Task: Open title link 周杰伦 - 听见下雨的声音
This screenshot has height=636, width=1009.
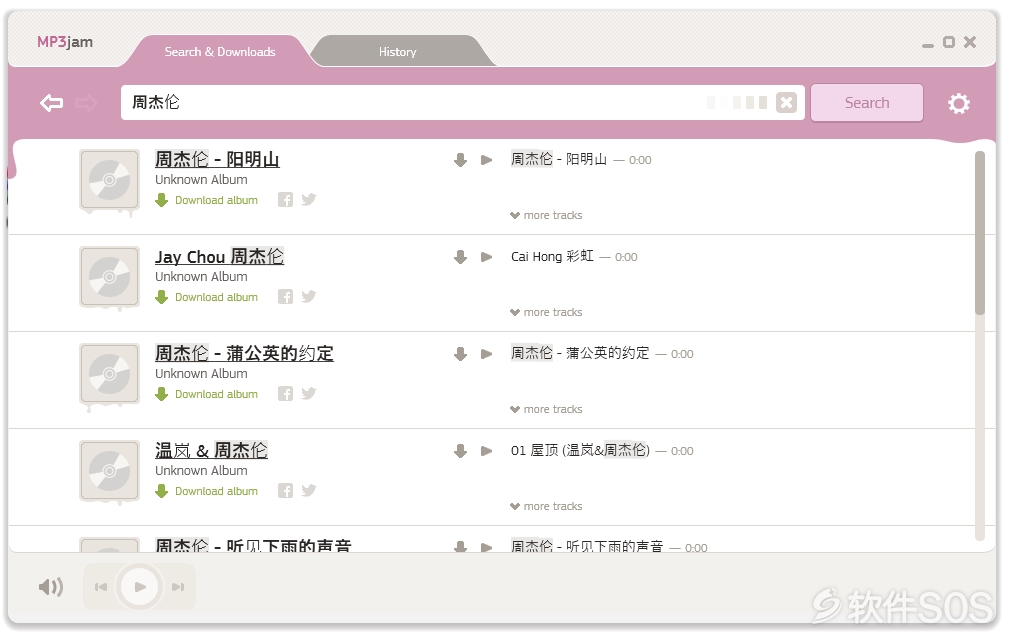Action: click(x=253, y=545)
